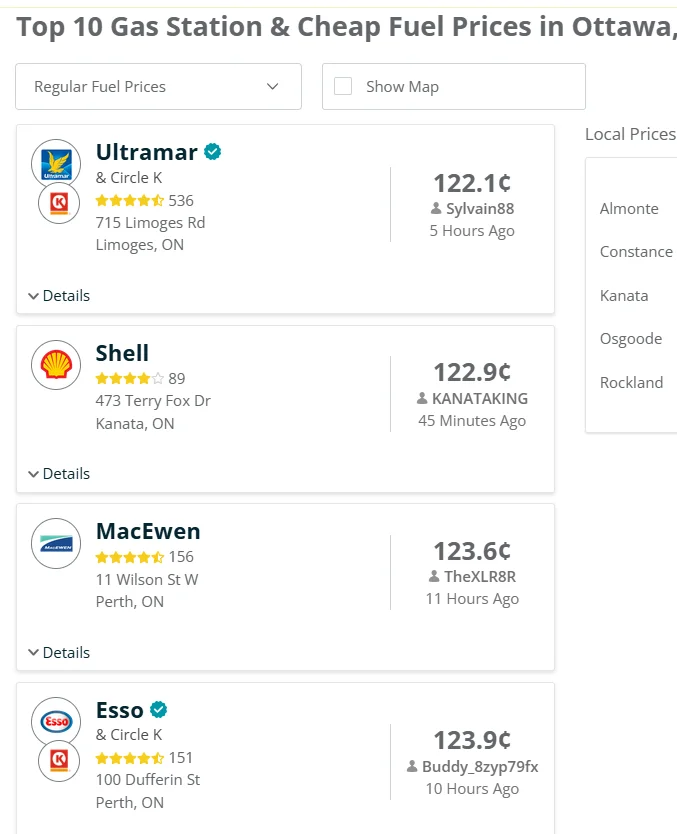Image resolution: width=677 pixels, height=834 pixels.
Task: Open the Regular Fuel Prices dropdown
Action: click(x=158, y=87)
